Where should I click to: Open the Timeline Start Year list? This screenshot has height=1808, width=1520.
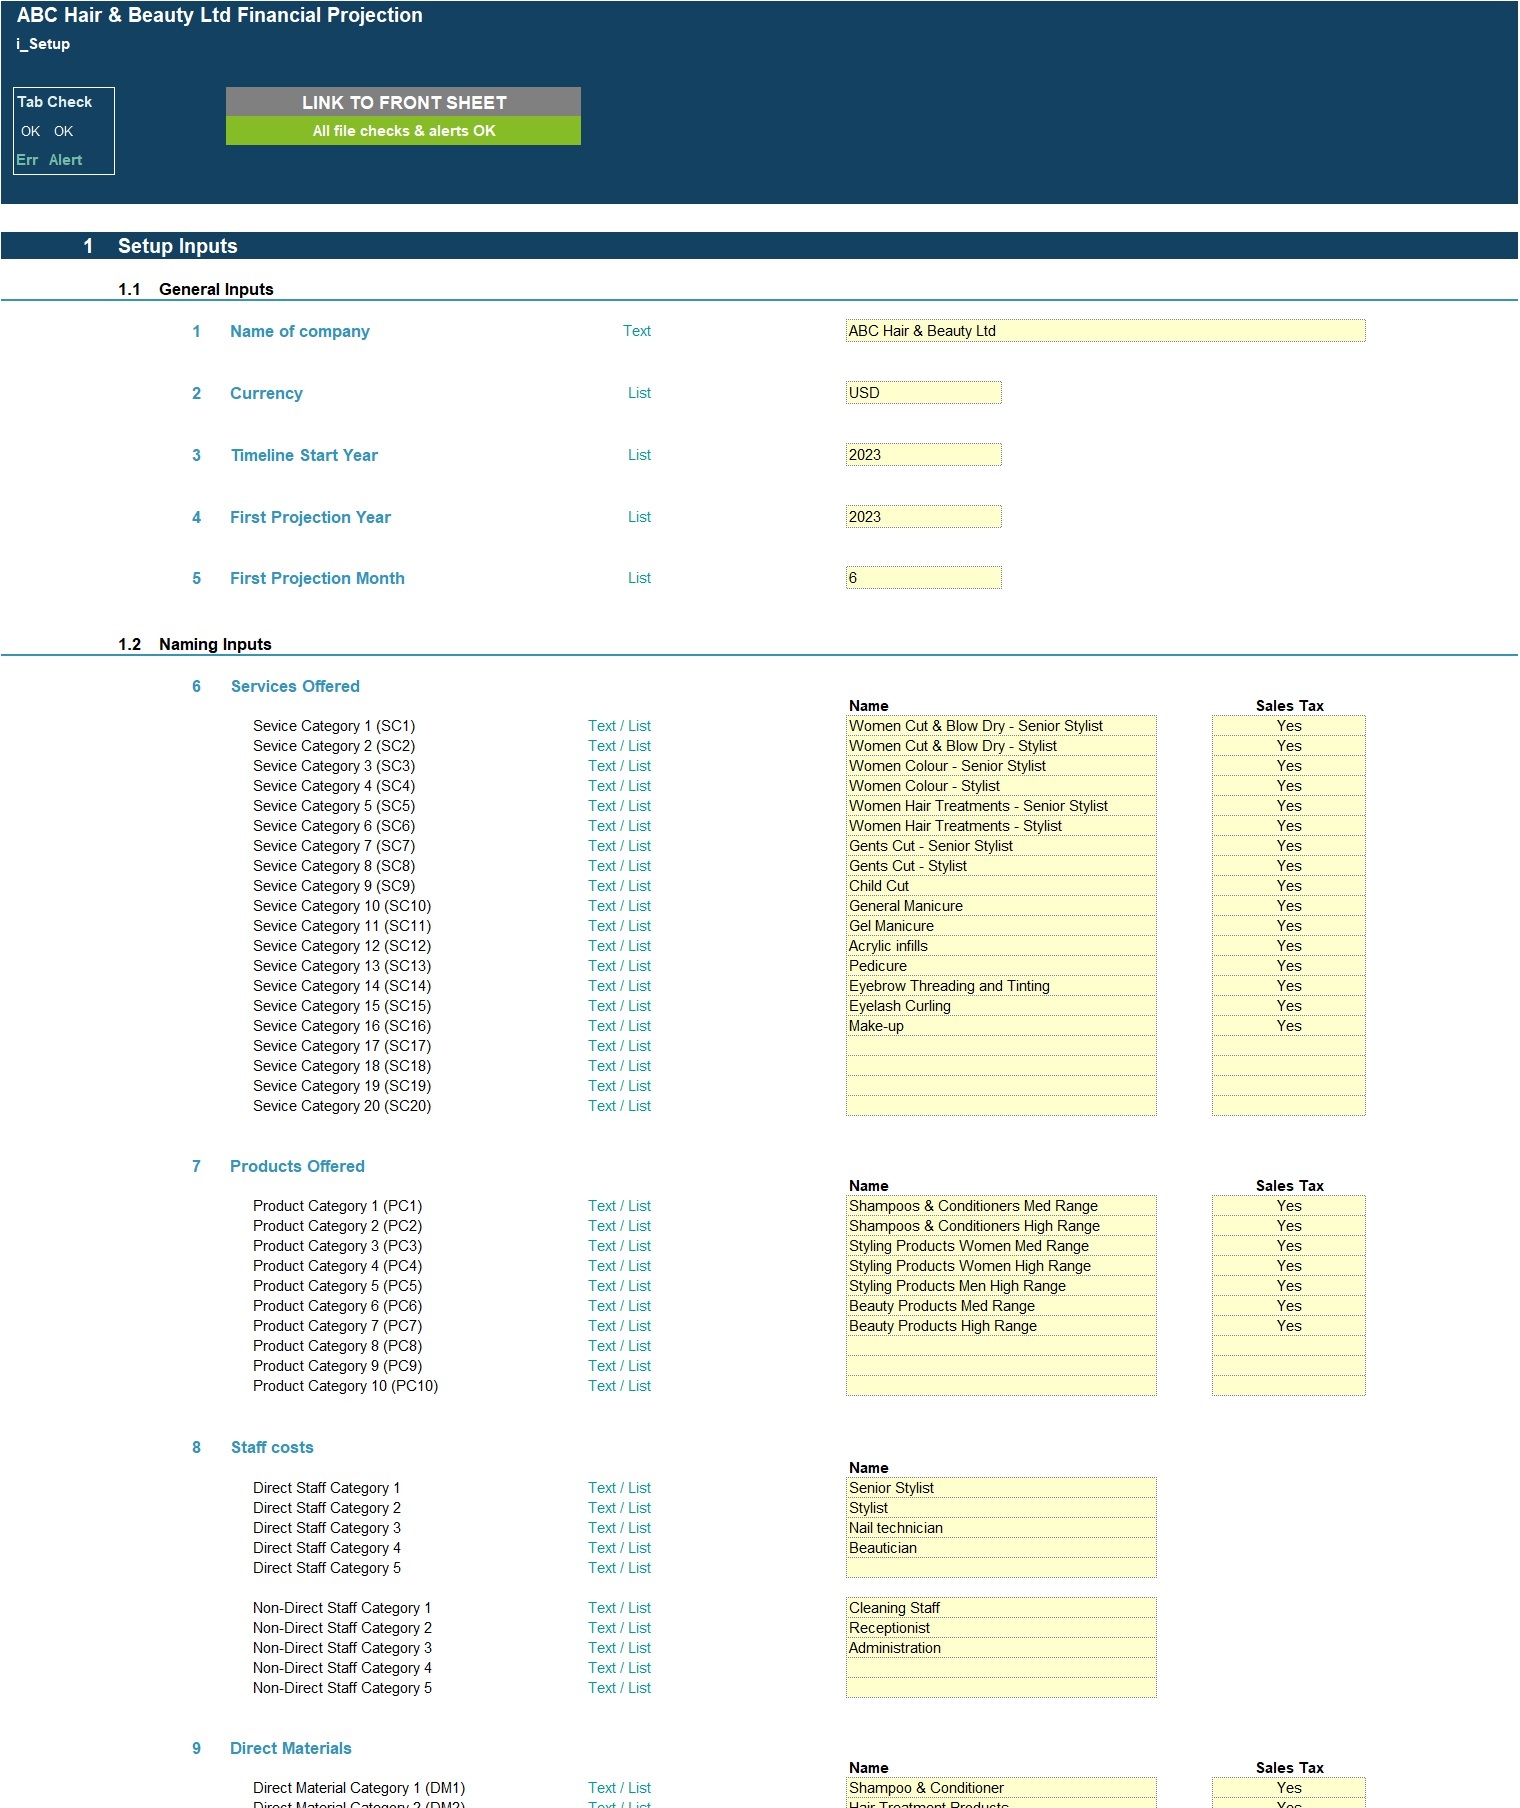coord(922,455)
